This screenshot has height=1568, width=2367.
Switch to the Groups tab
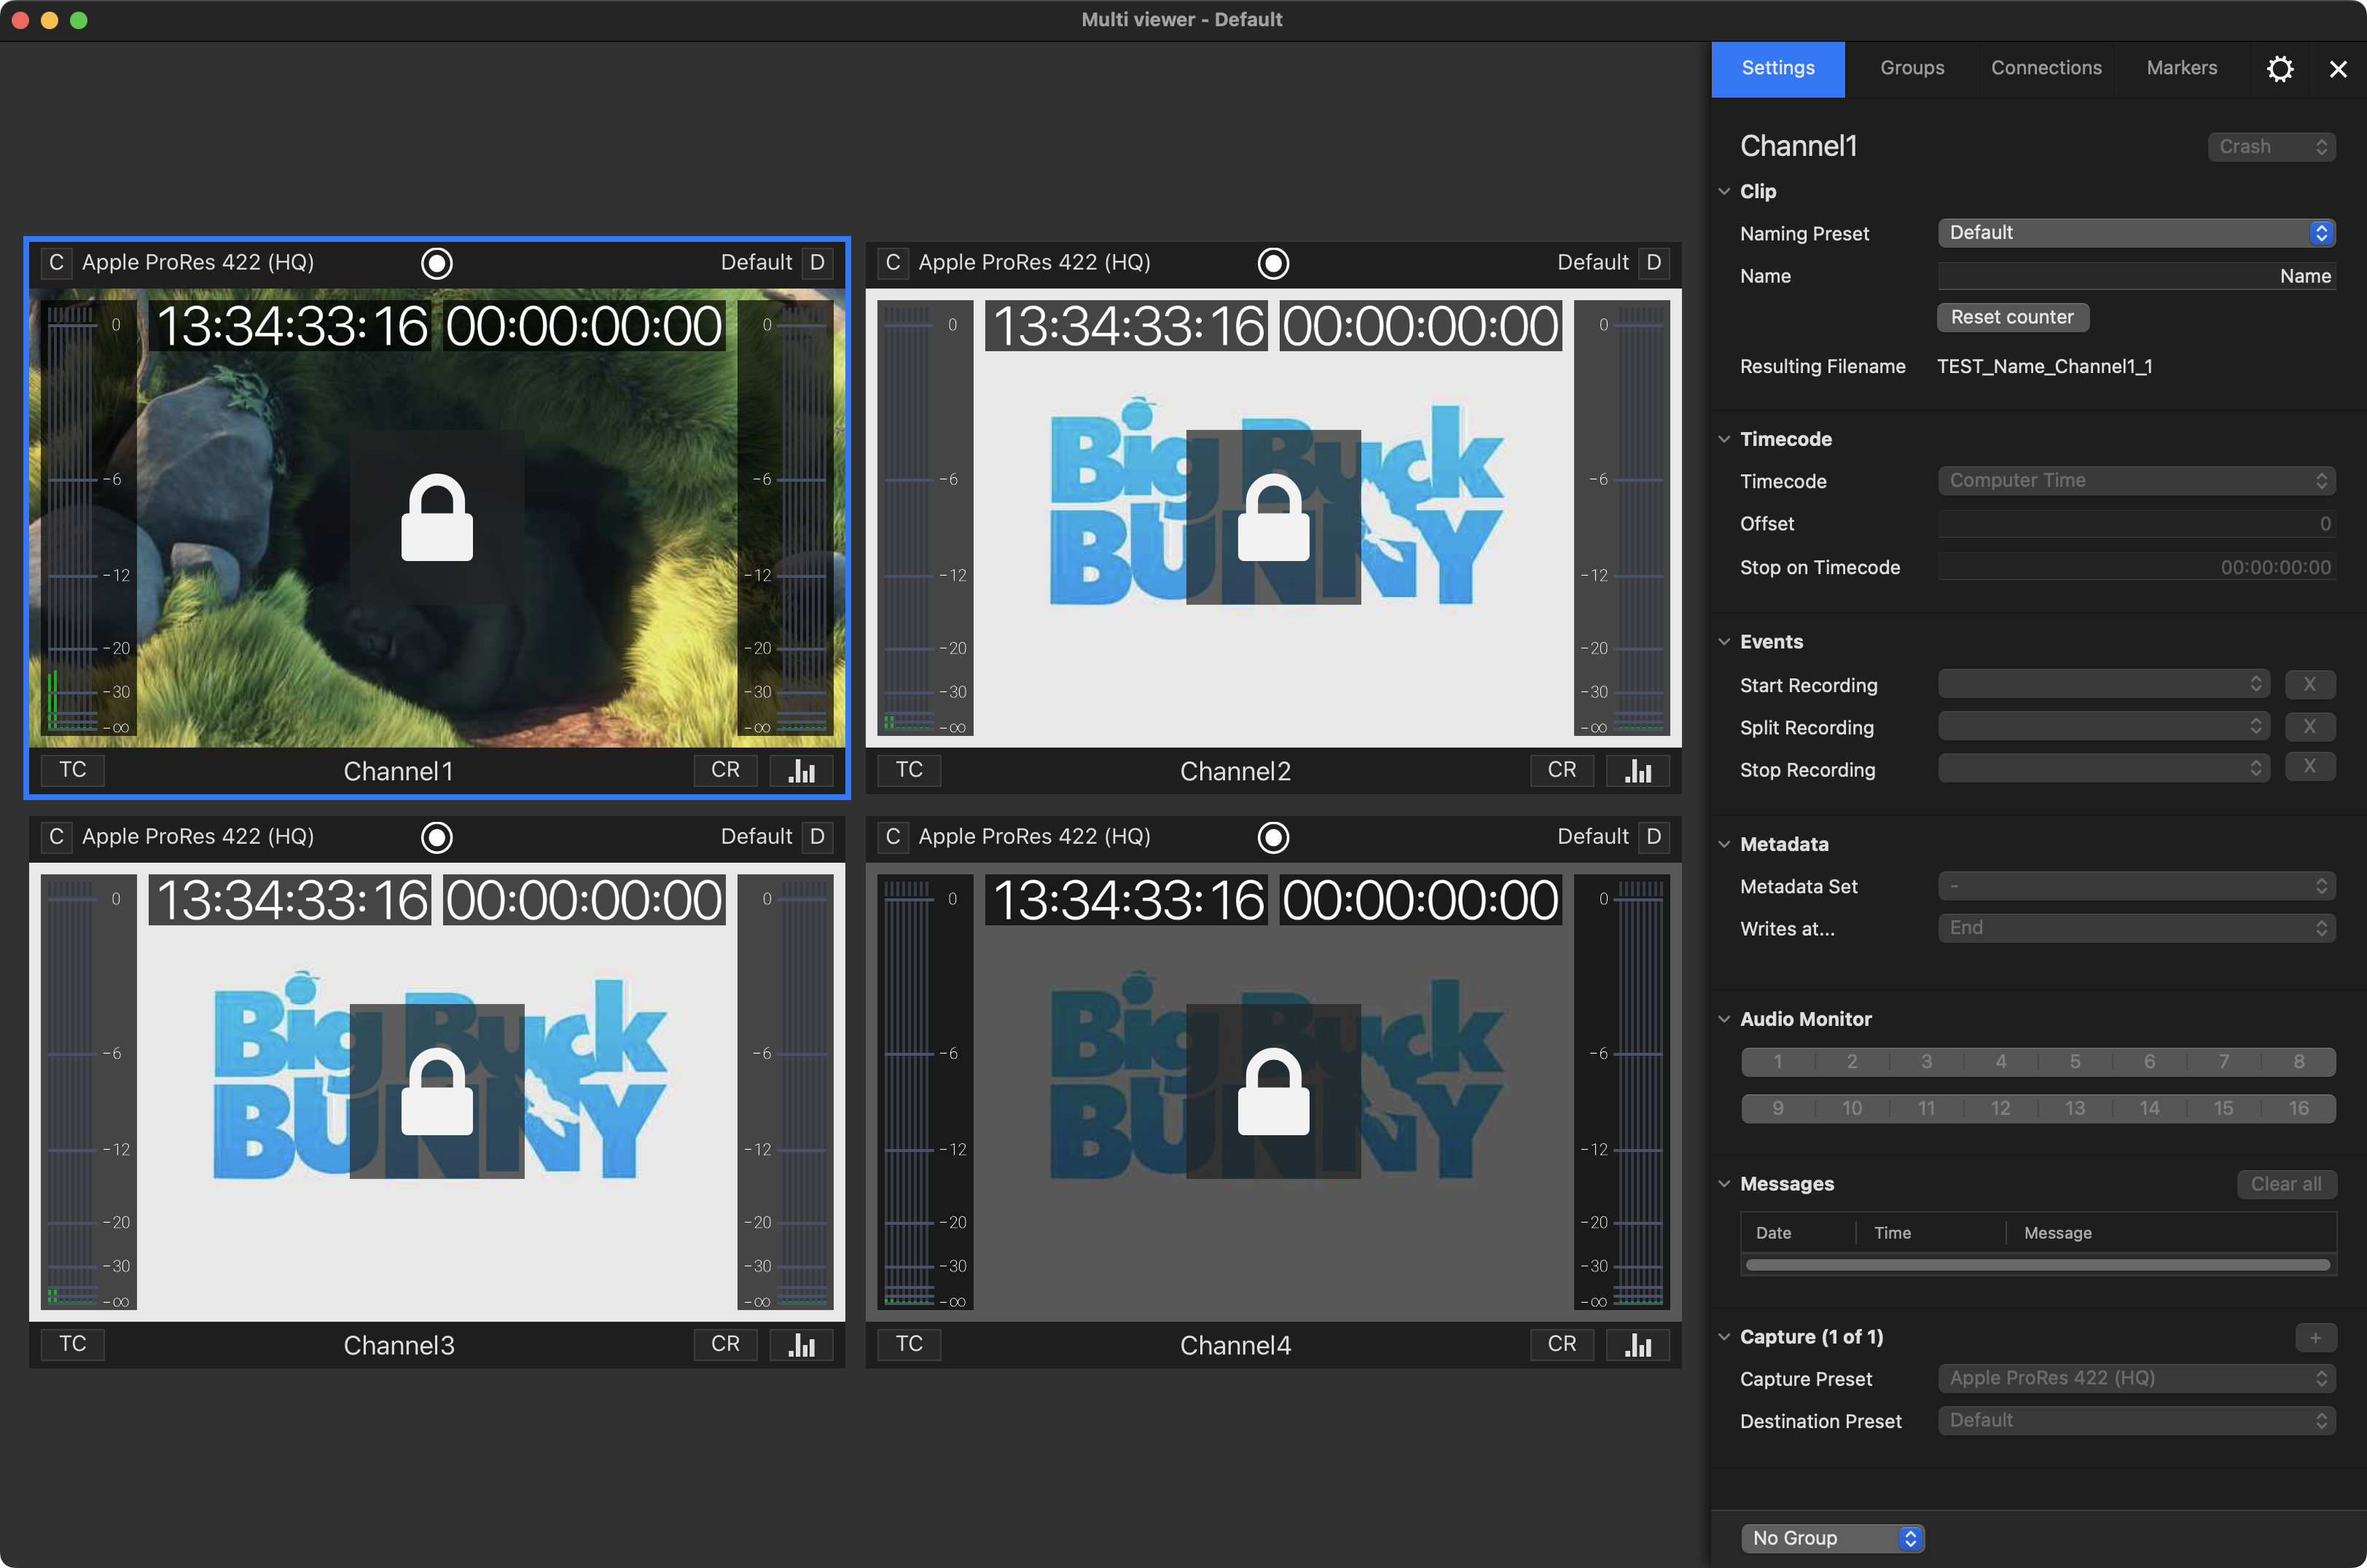coord(1912,68)
